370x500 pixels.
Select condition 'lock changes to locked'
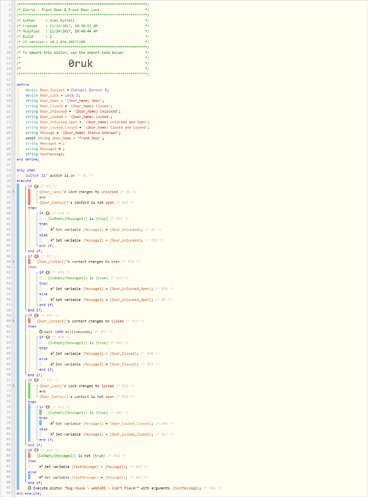(x=77, y=386)
